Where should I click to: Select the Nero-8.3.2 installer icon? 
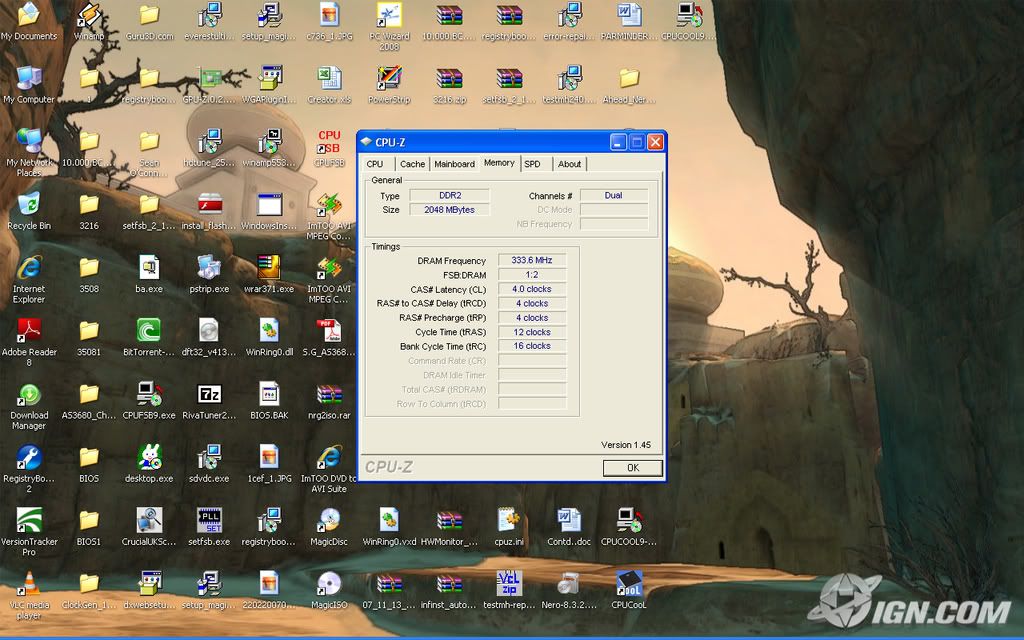pos(569,584)
